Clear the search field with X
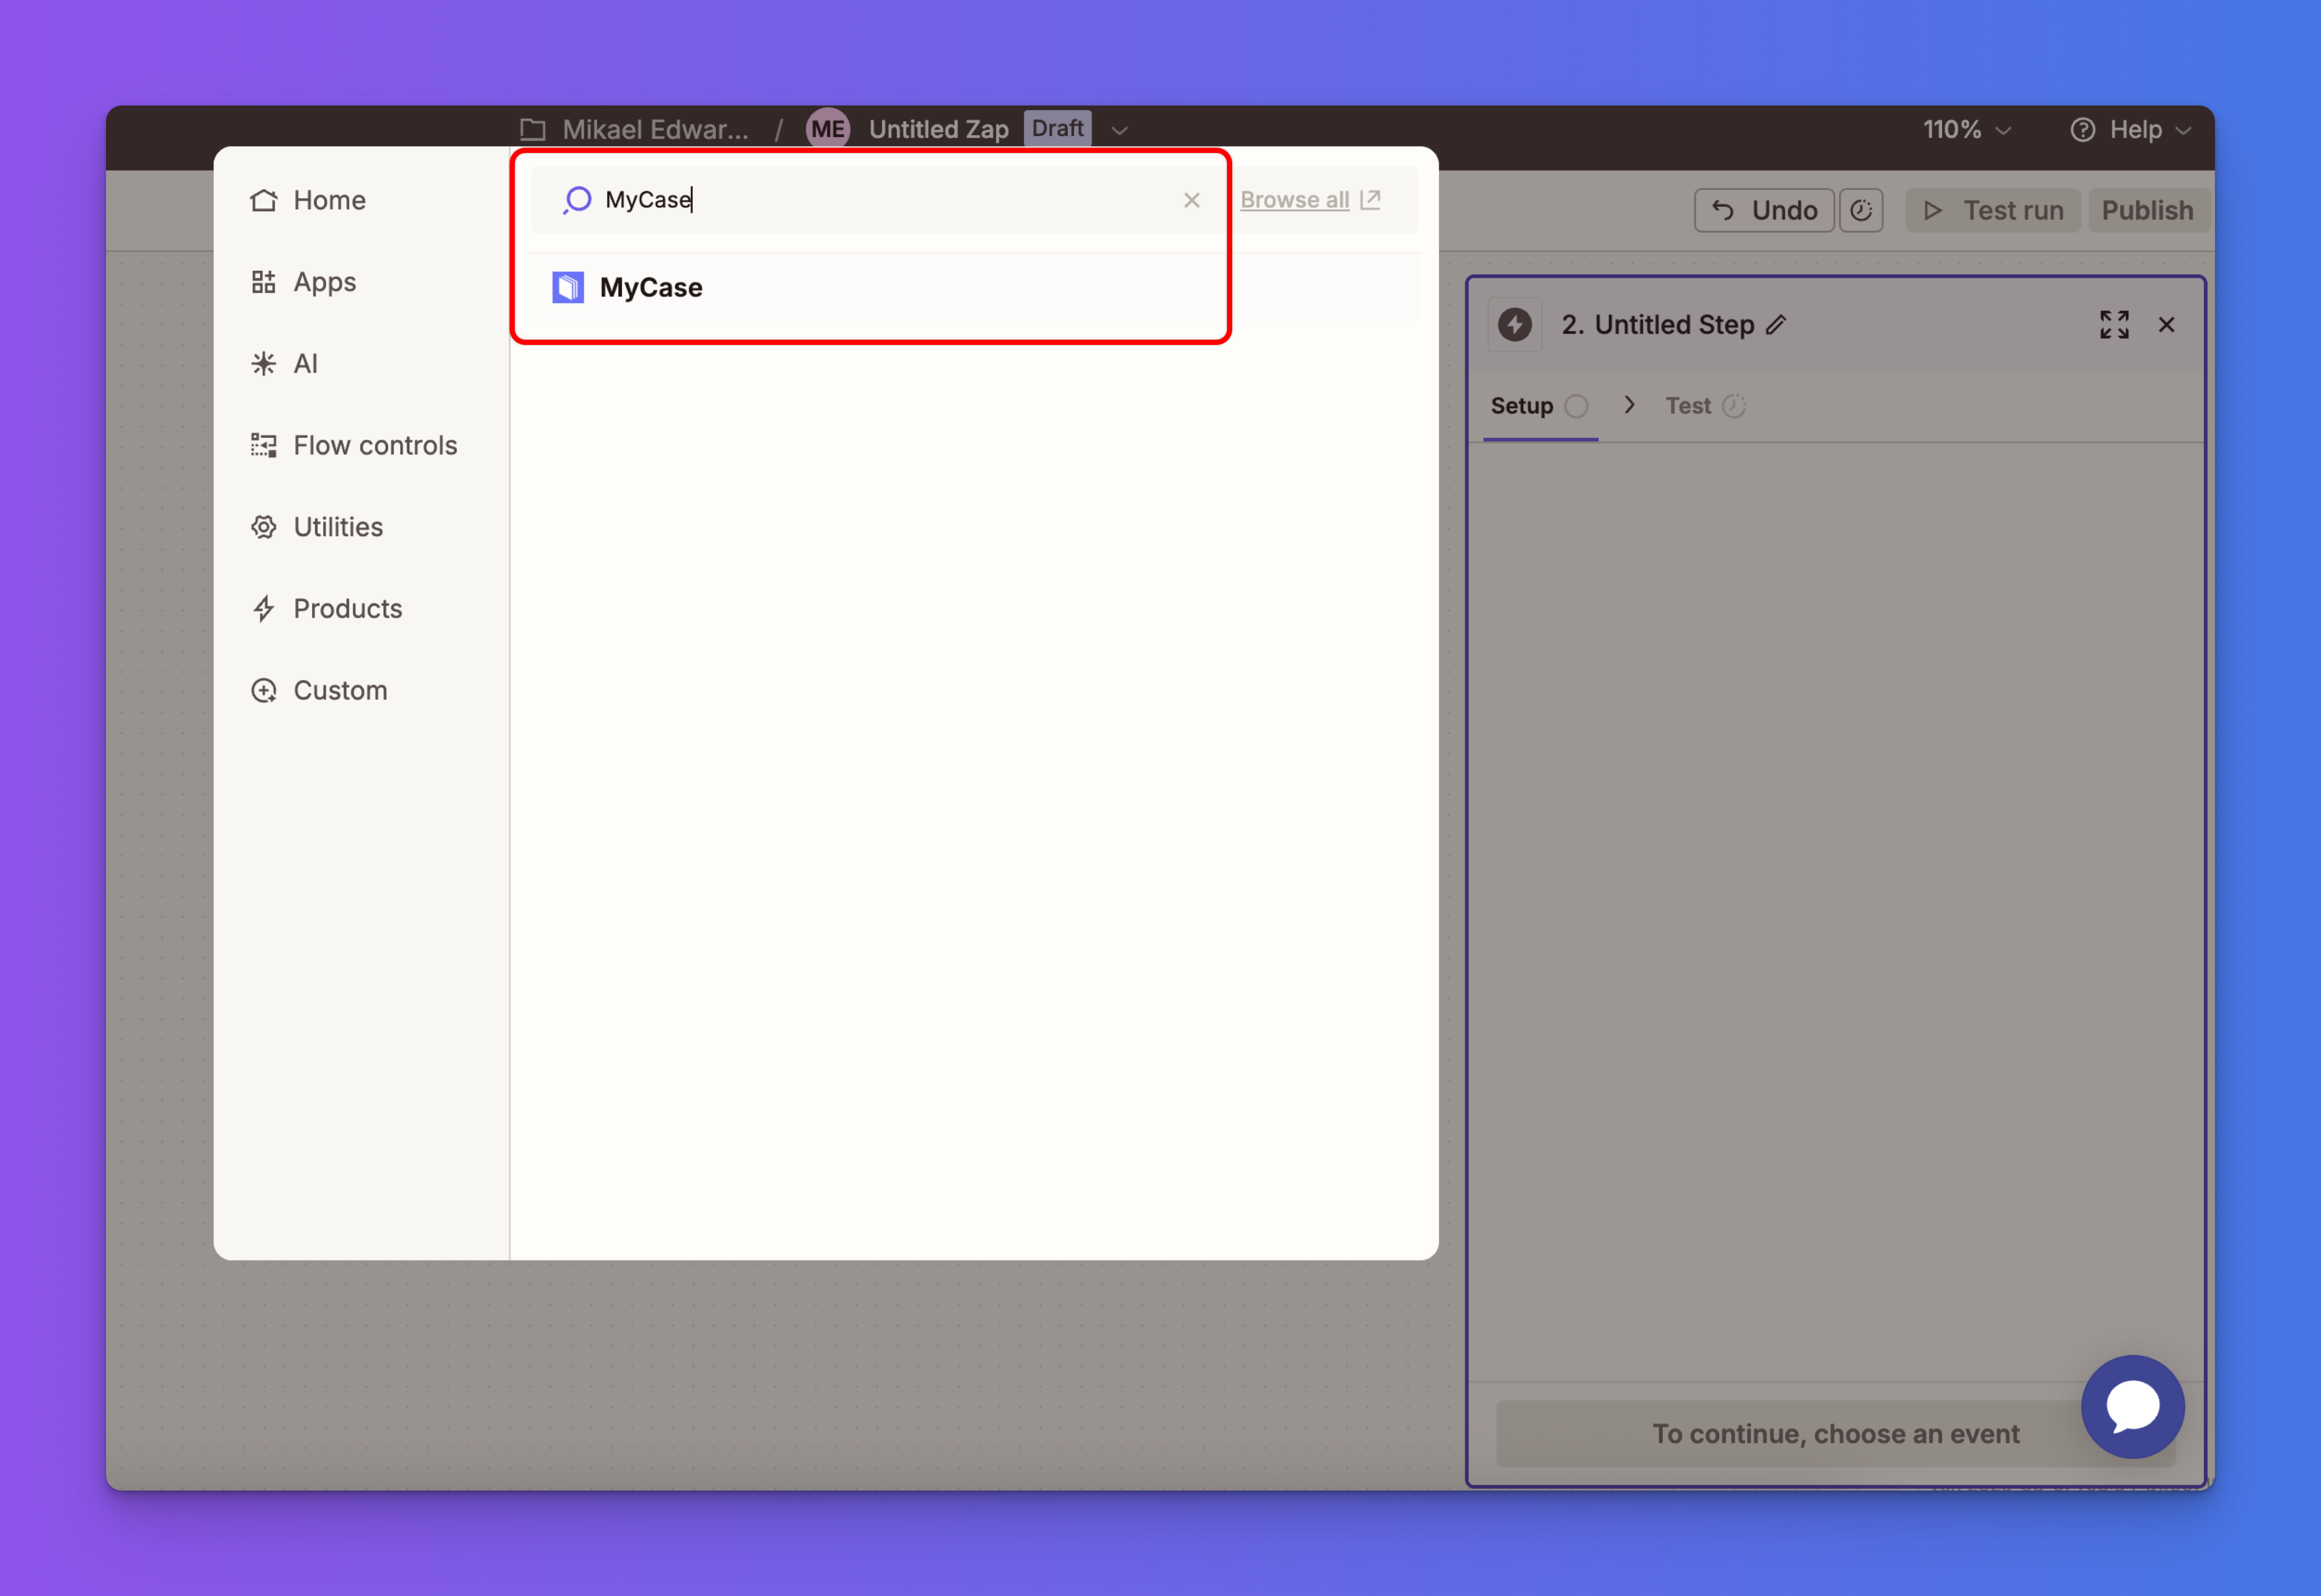Viewport: 2321px width, 1596px height. click(x=1191, y=201)
